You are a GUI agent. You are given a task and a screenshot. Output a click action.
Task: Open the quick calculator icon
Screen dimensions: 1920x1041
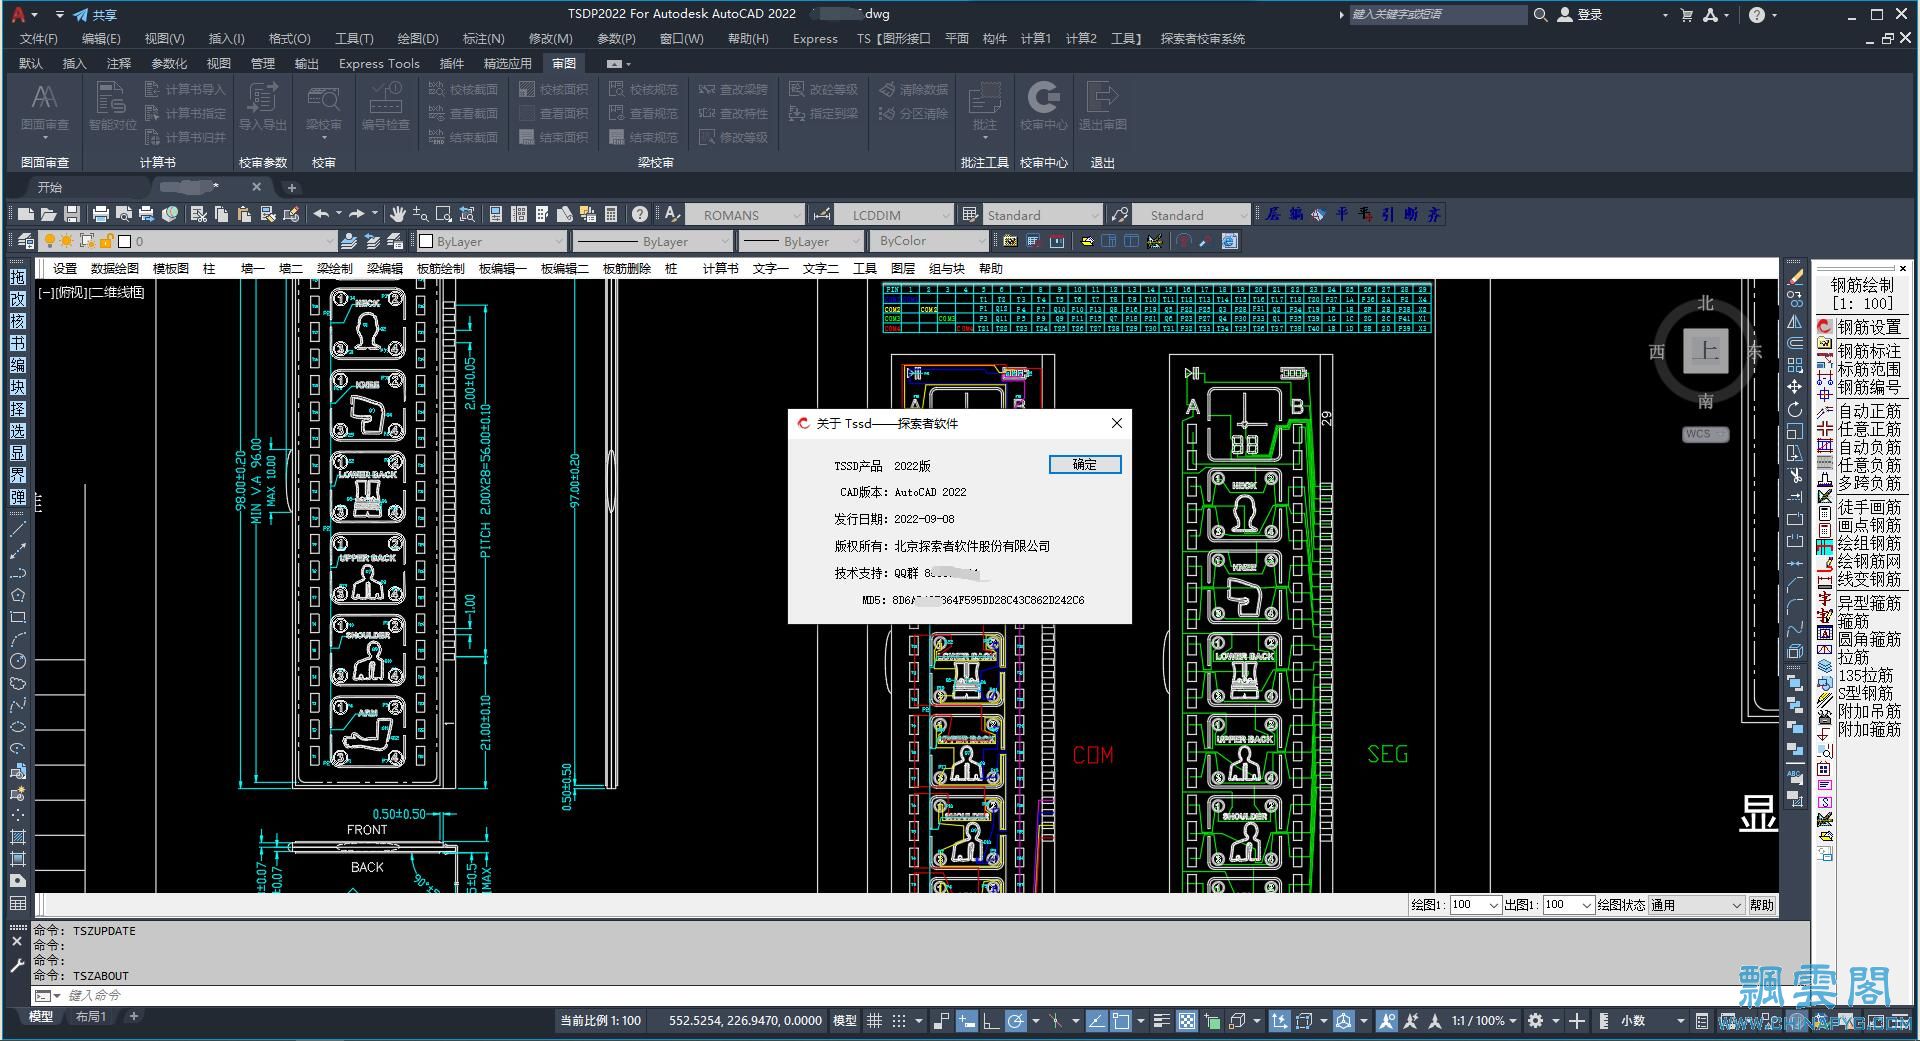click(611, 214)
